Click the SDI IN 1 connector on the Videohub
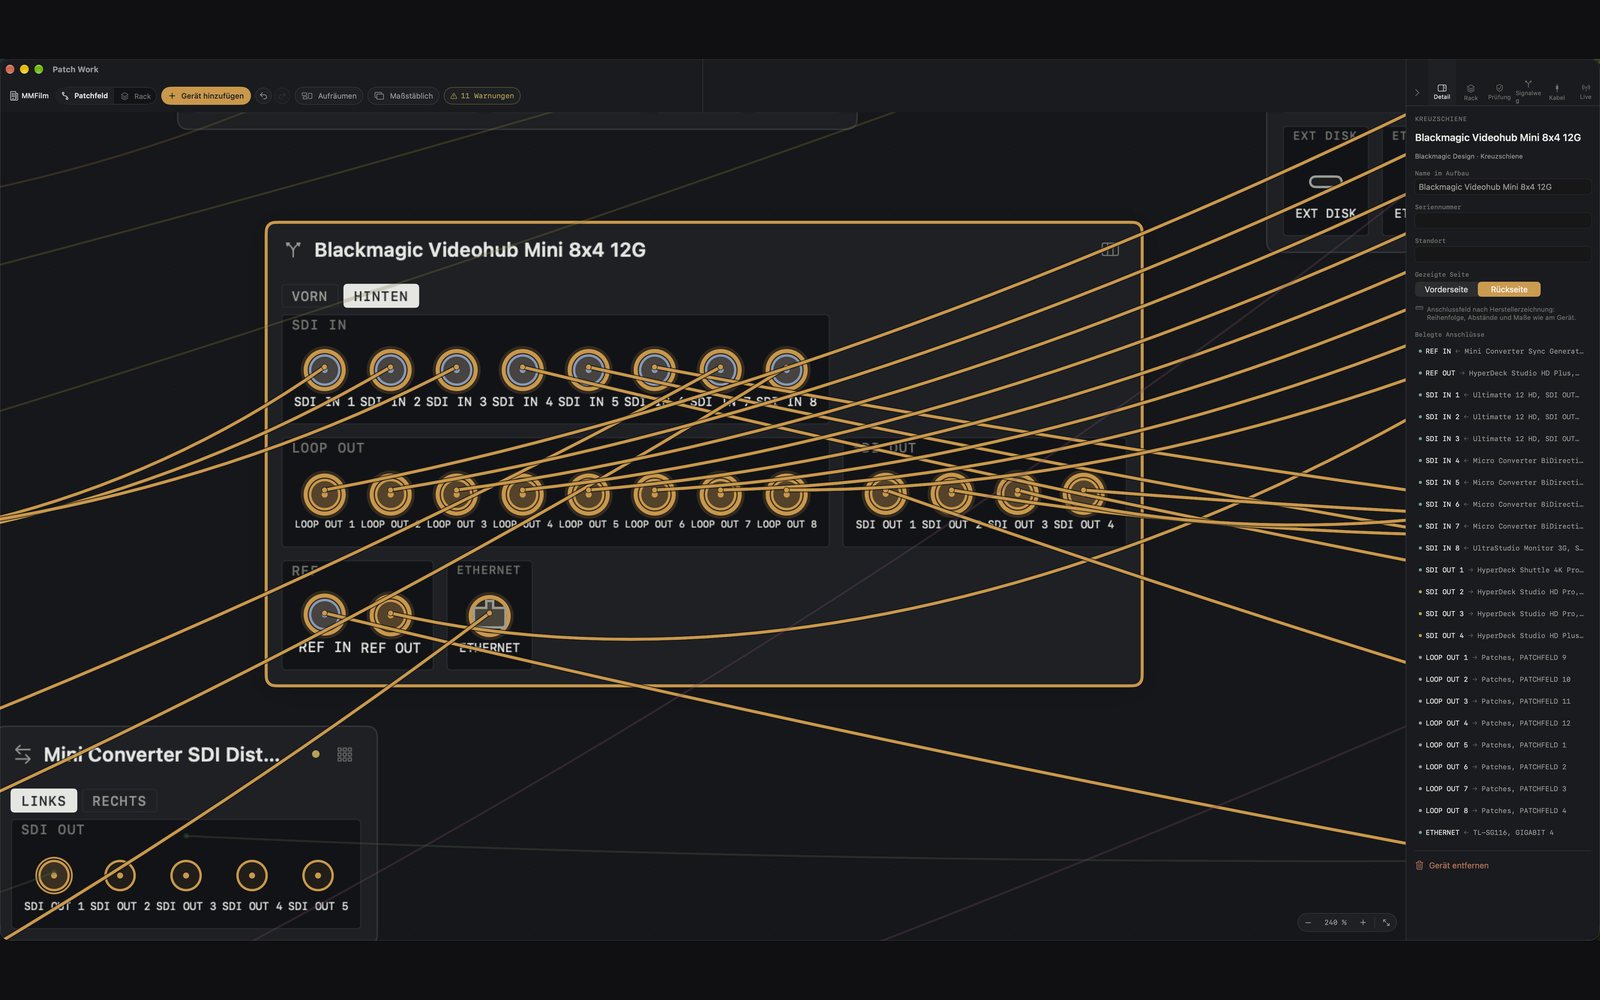 pyautogui.click(x=324, y=370)
